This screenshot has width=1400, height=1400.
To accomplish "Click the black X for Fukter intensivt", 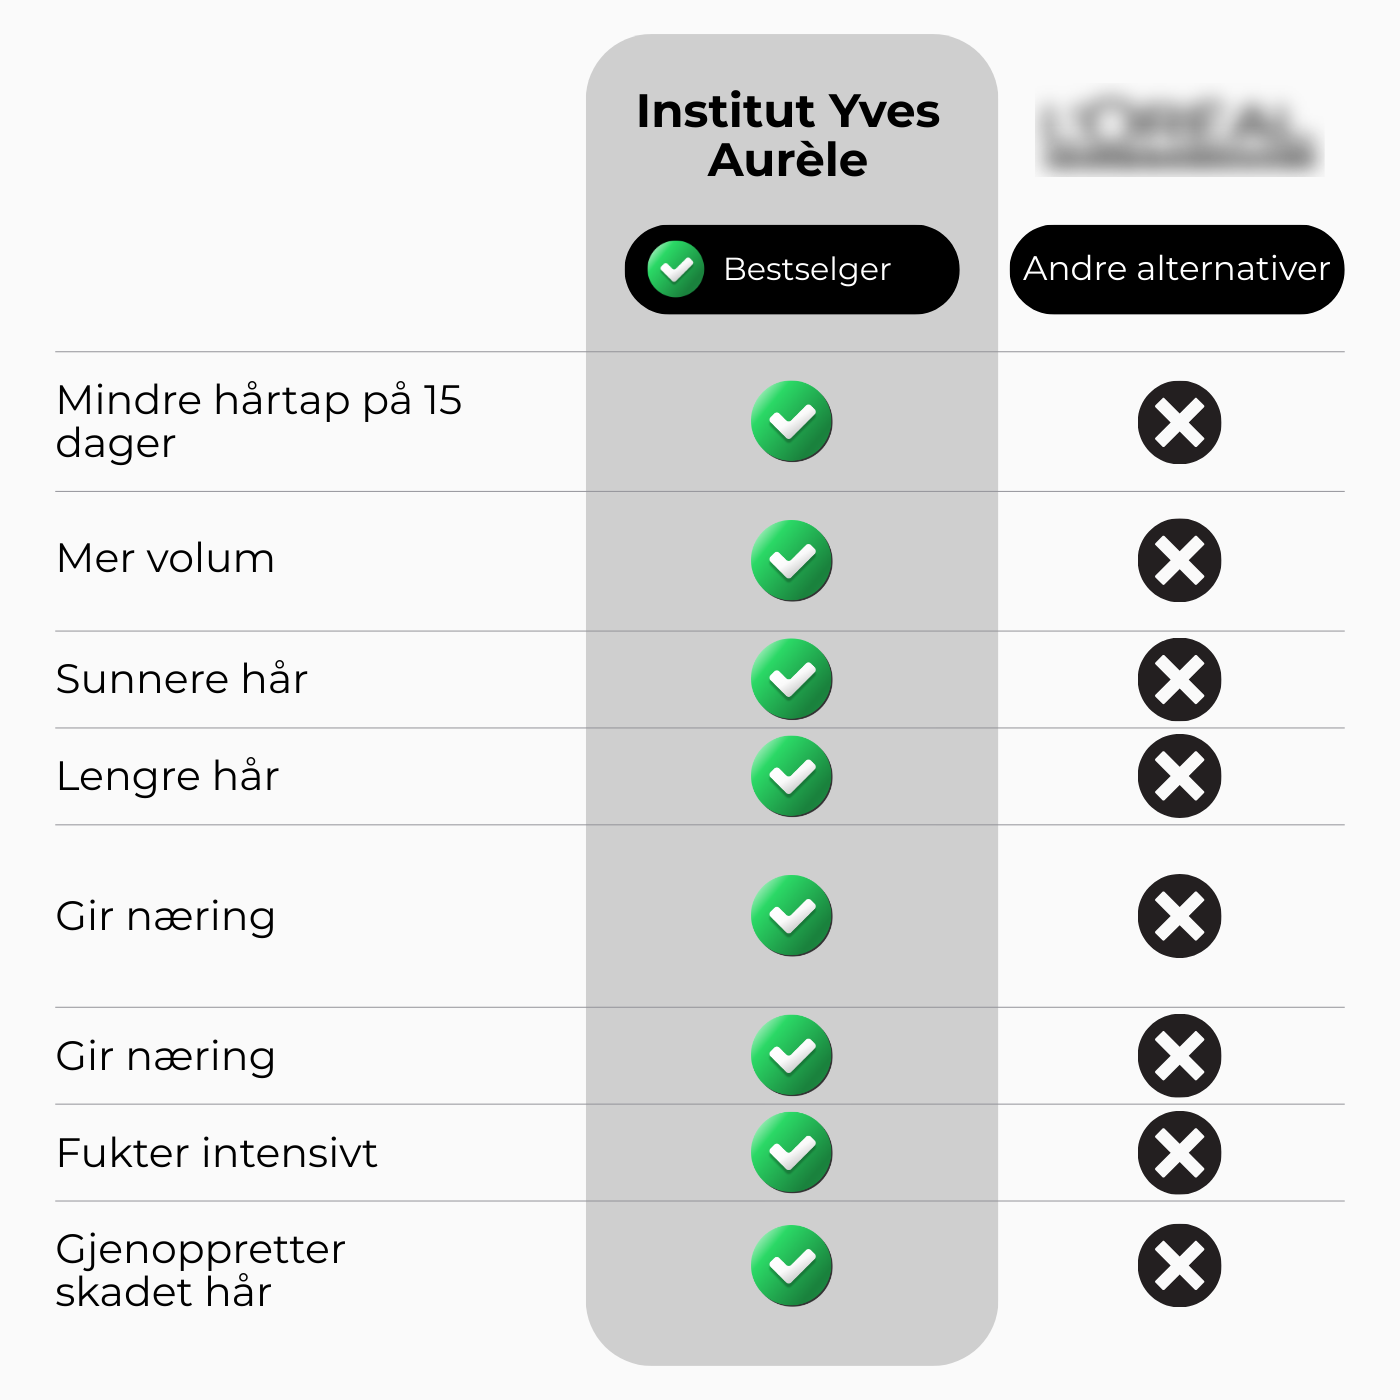I will point(1179,1153).
